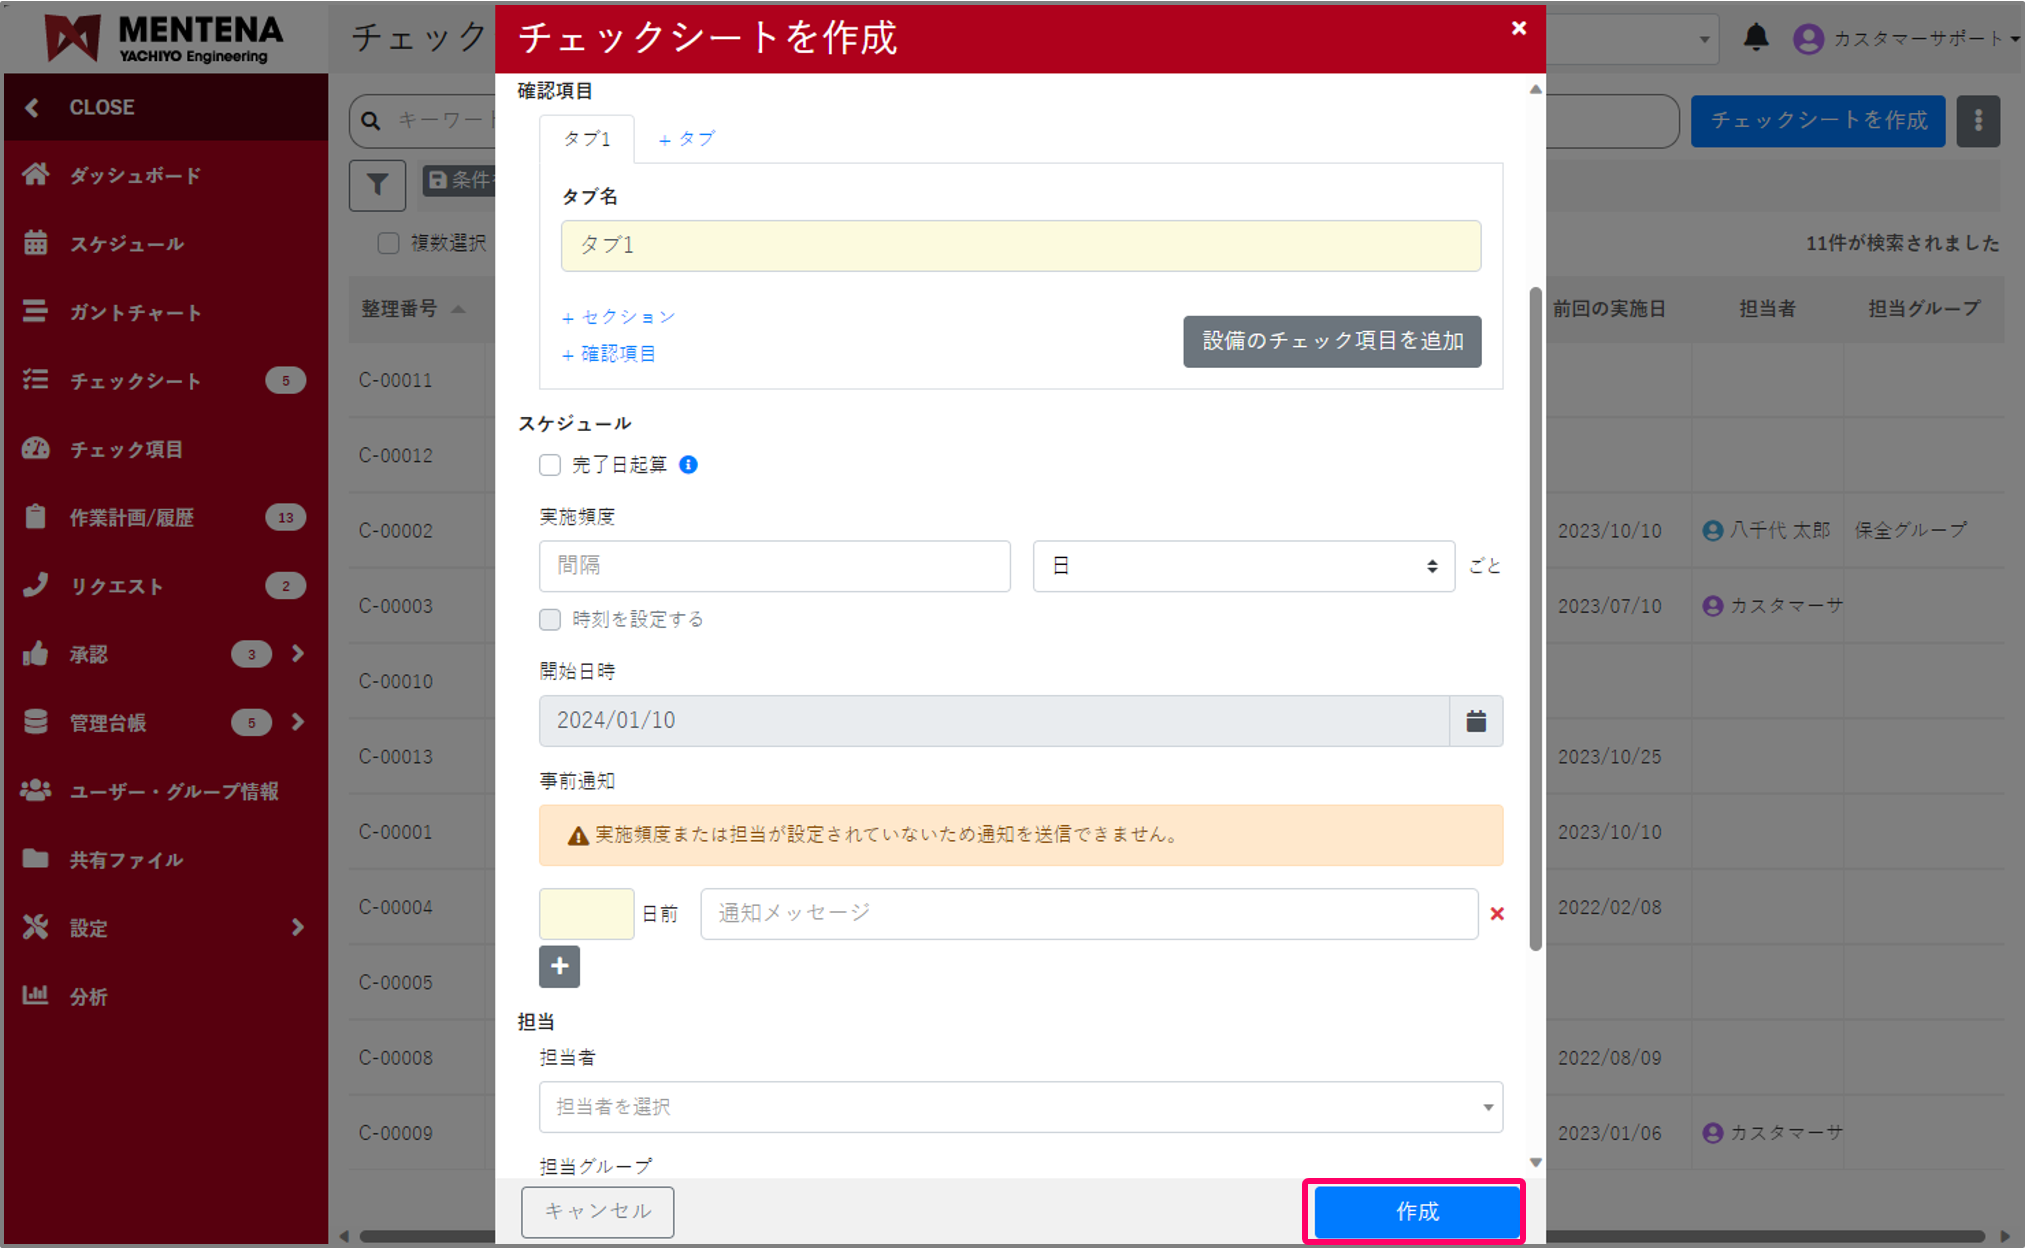
Task: Enable the 完了日起算 checkbox
Action: (x=549, y=464)
